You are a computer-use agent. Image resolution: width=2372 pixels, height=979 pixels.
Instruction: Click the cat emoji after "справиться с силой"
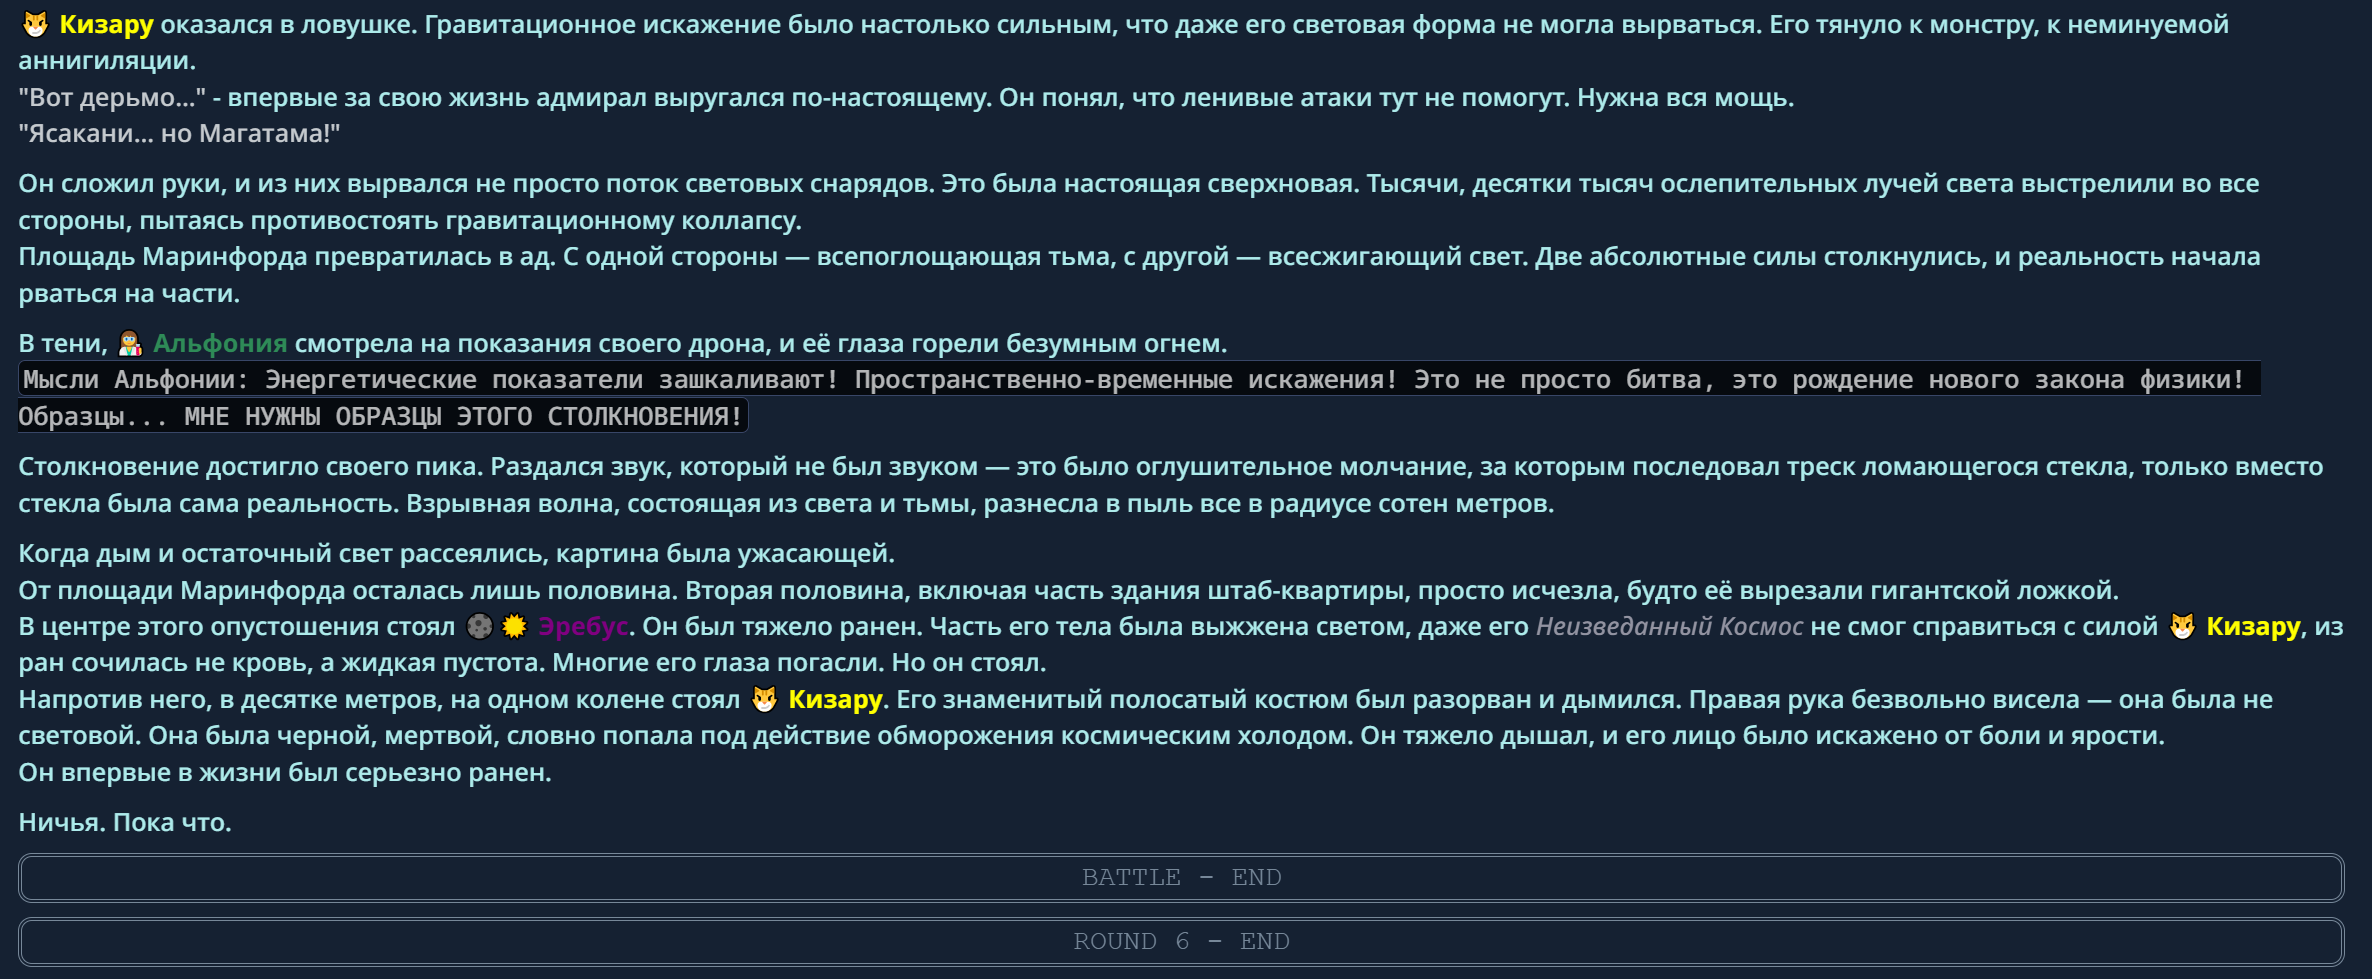pyautogui.click(x=2182, y=626)
